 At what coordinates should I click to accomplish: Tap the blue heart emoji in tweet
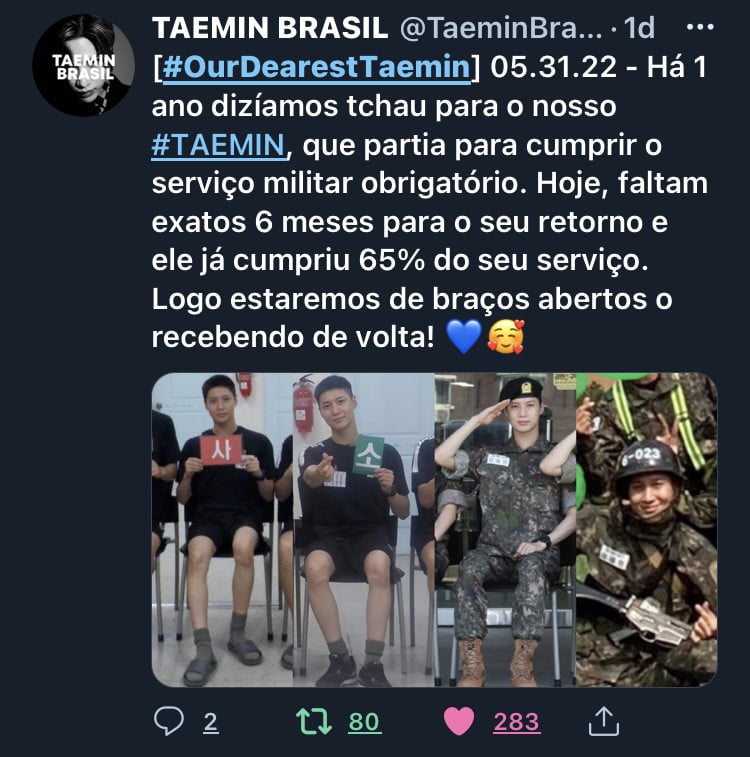tap(464, 337)
